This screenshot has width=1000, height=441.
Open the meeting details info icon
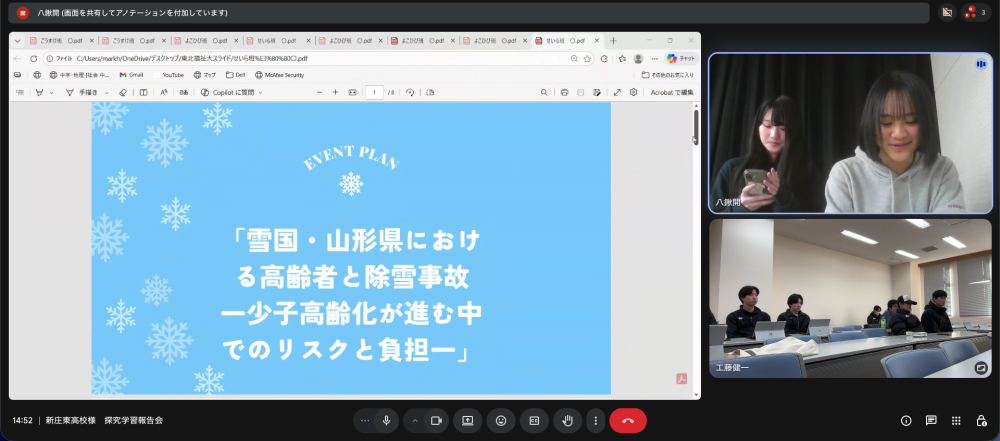point(906,421)
